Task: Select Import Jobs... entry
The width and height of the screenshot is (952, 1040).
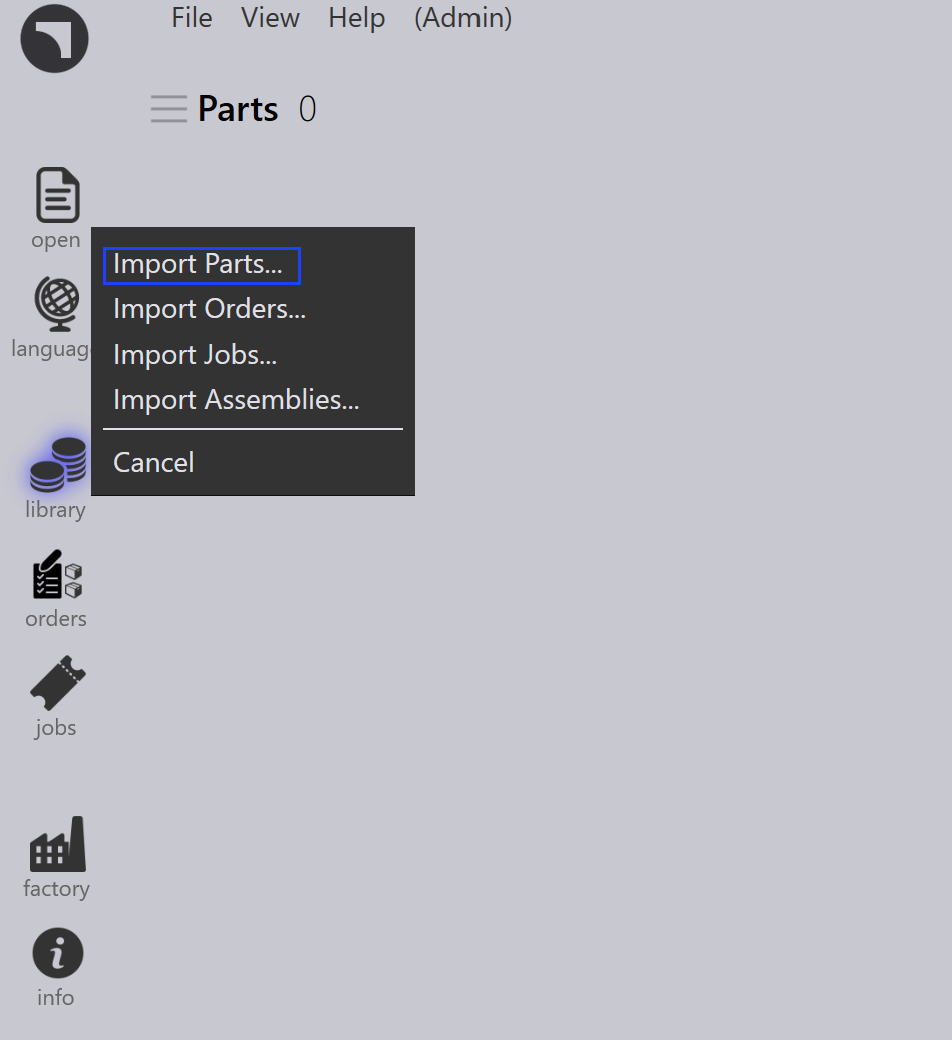Action: (195, 355)
